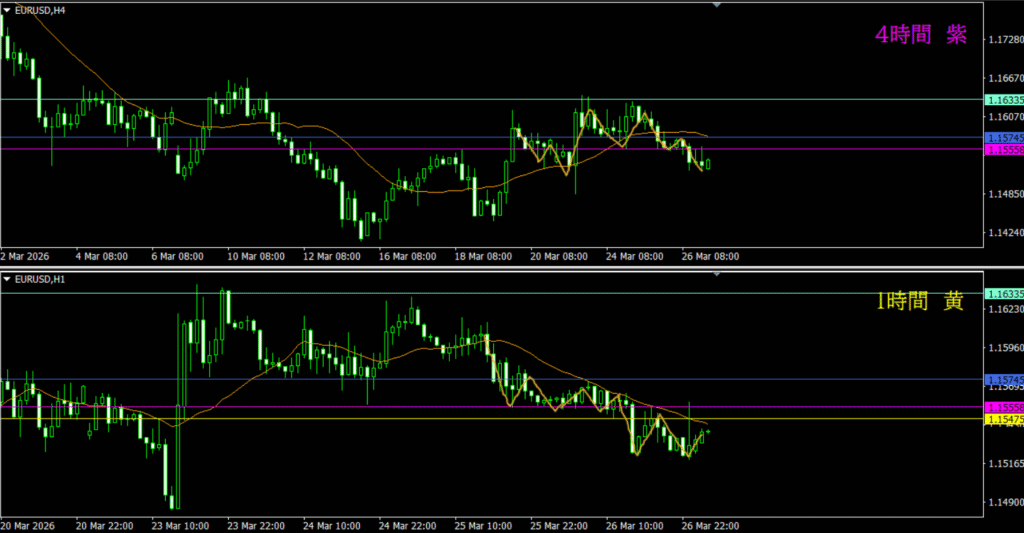Screen dimensions: 1024x533
Task: Open the EURUSD,H1 chart title dropdown arrow
Action: coord(7,278)
